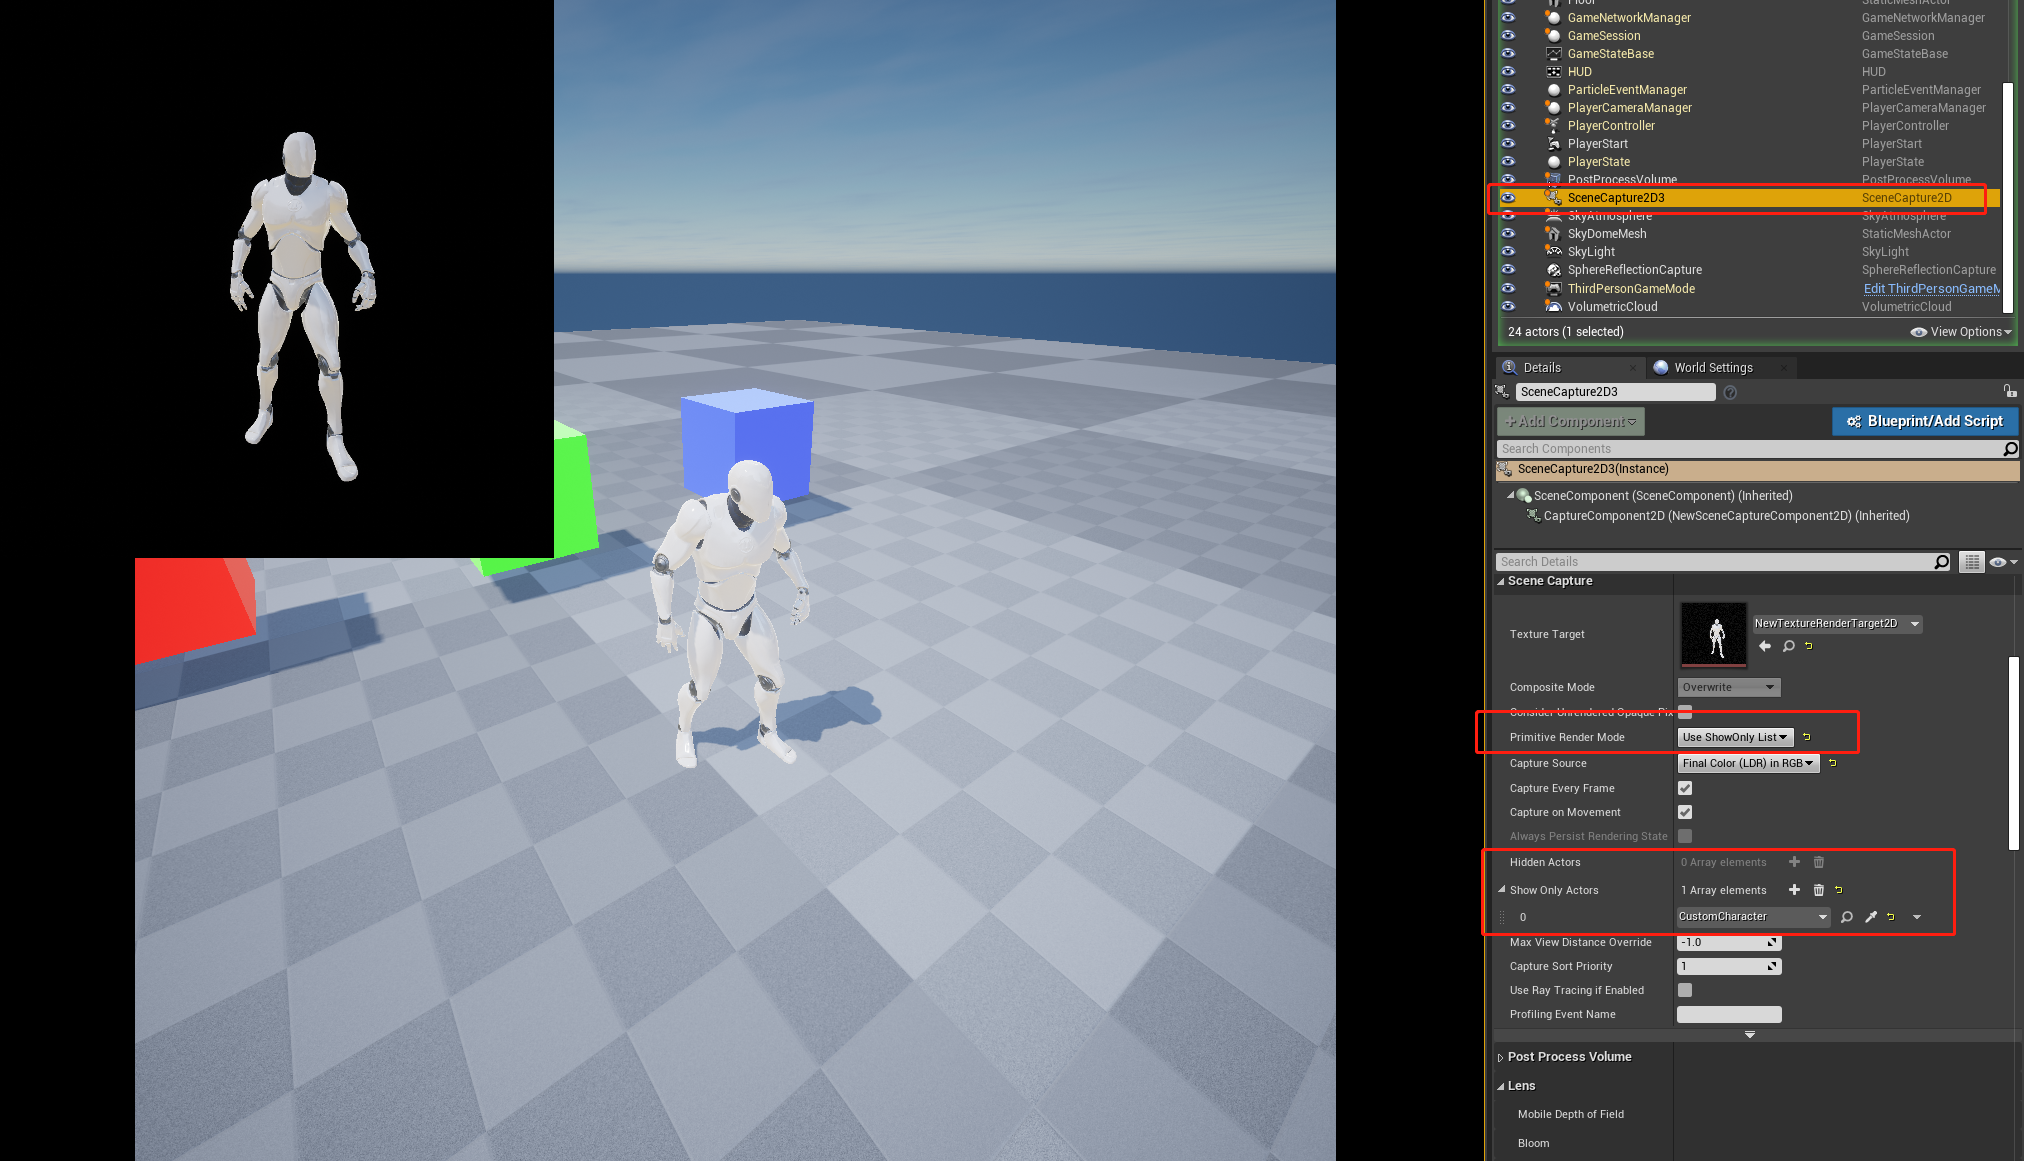This screenshot has width=2024, height=1161.
Task: Clear Show Only Actors array using trash icon
Action: point(1818,889)
